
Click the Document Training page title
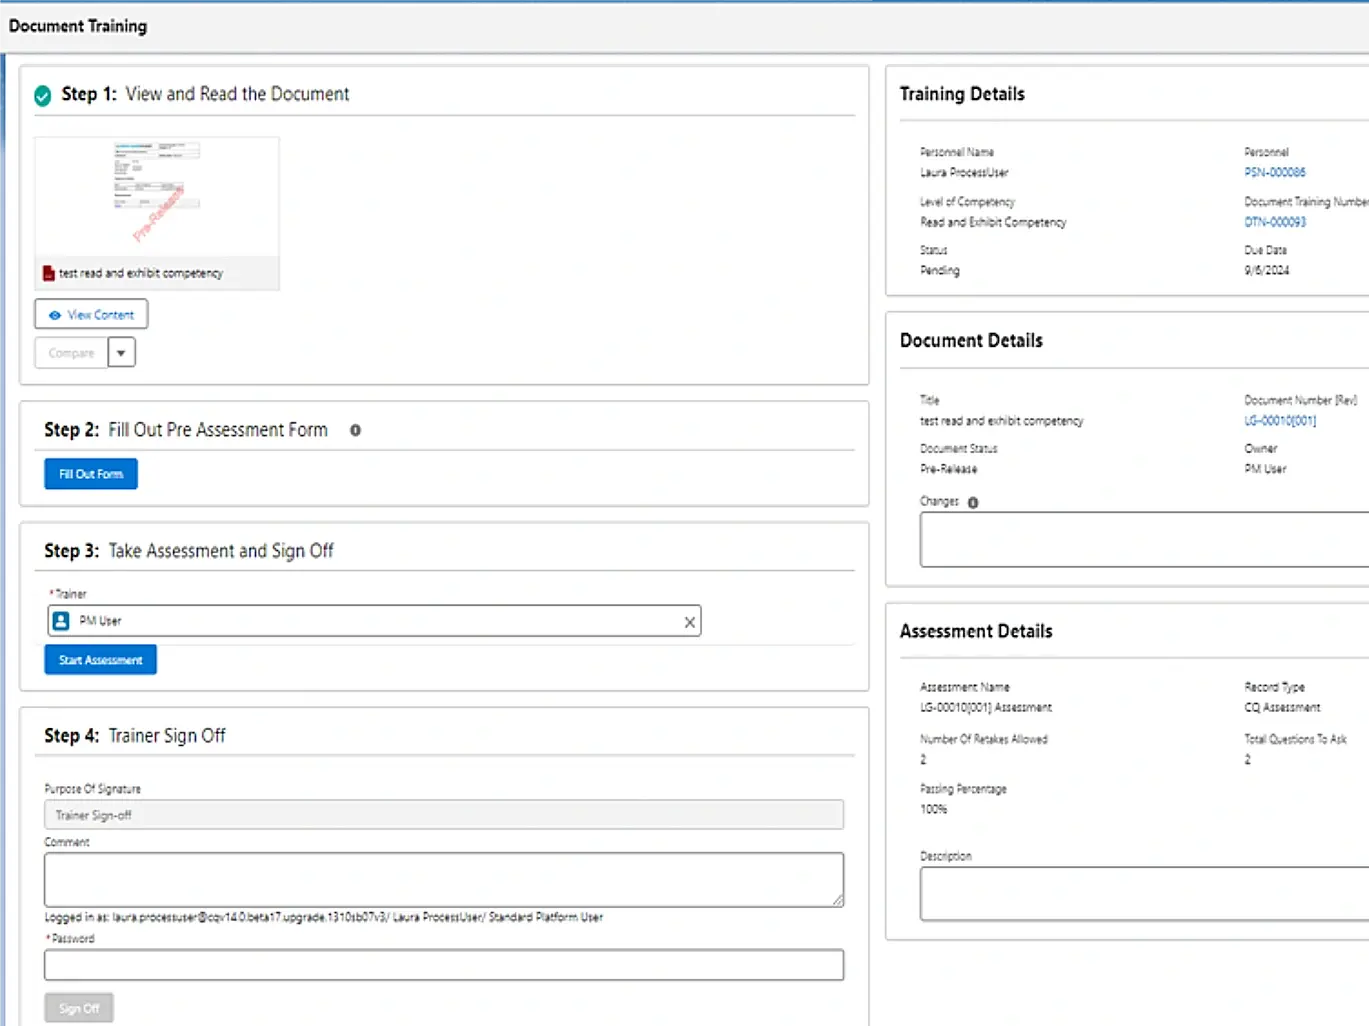(78, 26)
